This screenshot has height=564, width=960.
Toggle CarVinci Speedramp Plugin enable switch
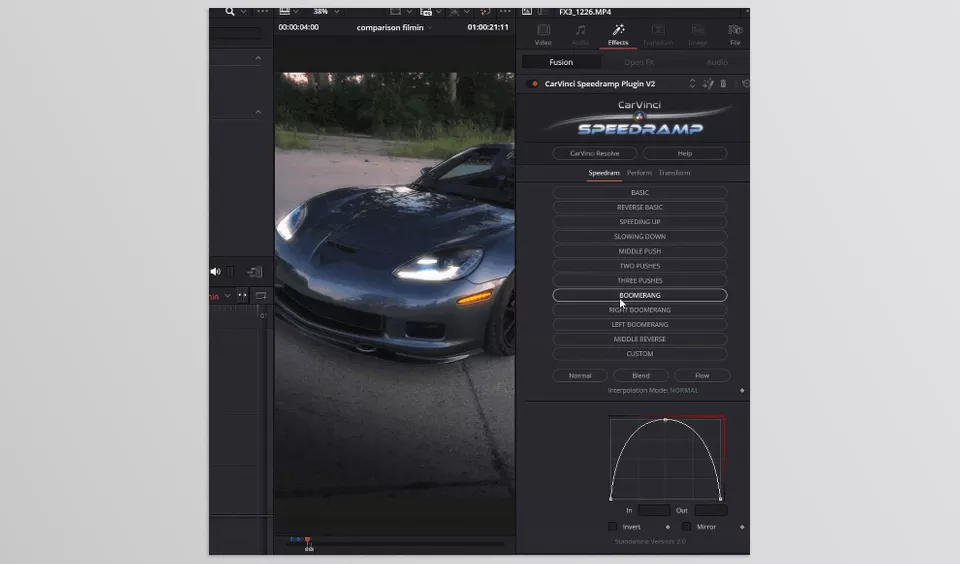(533, 84)
